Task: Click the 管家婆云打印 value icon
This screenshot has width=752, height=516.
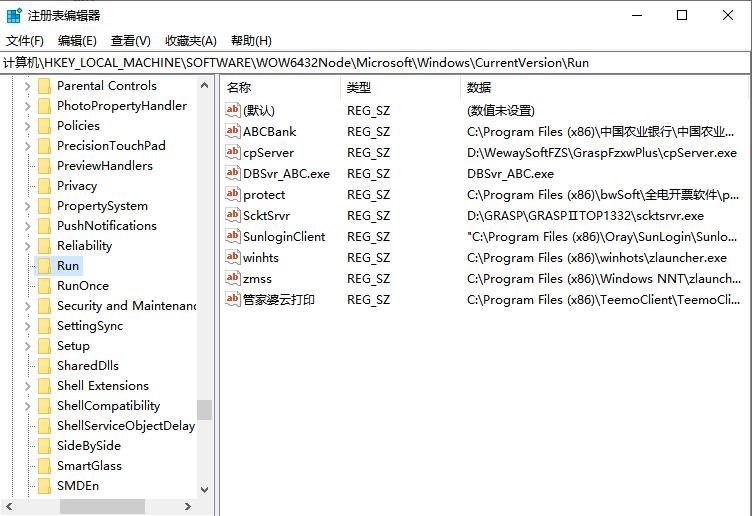Action: 233,299
